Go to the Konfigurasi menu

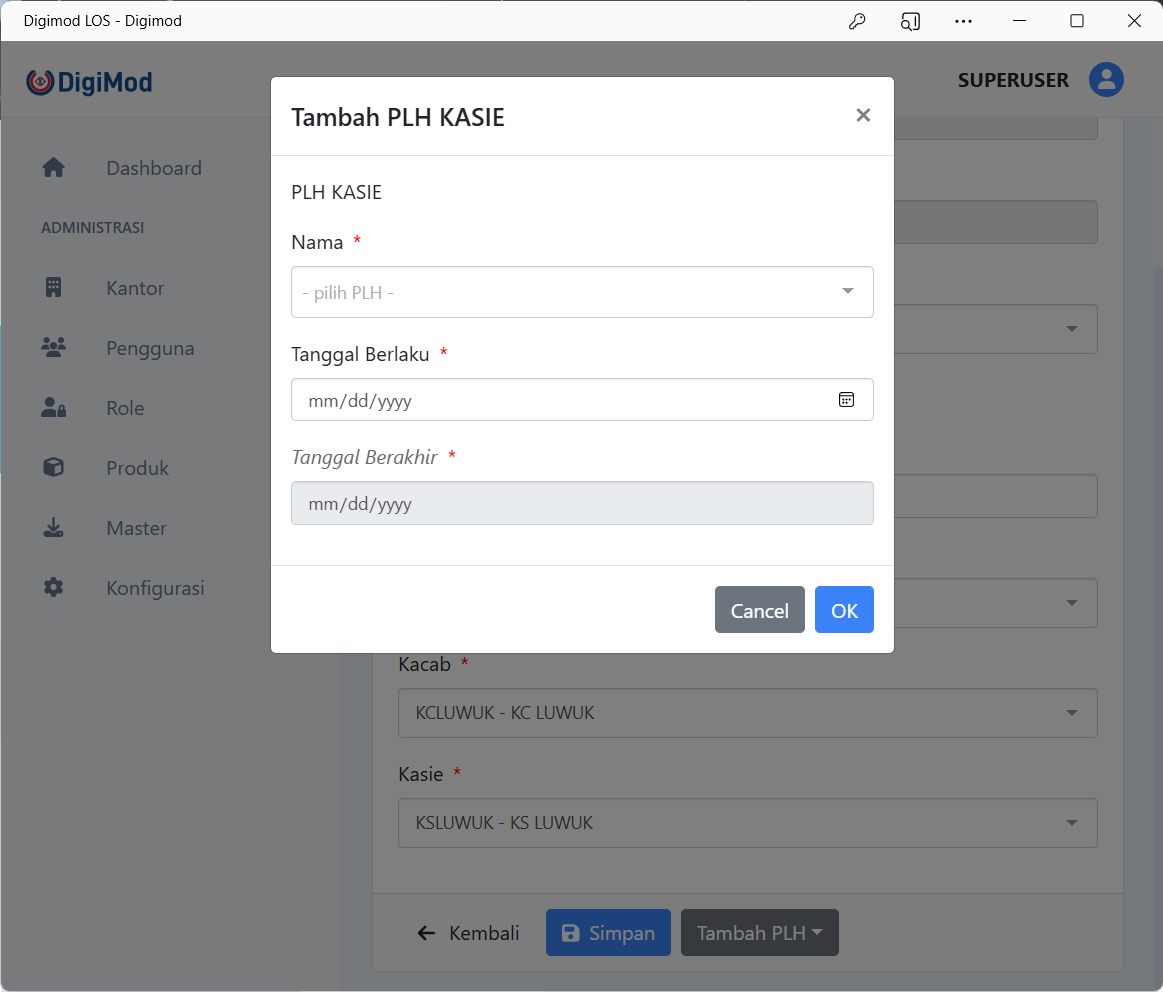pos(155,588)
